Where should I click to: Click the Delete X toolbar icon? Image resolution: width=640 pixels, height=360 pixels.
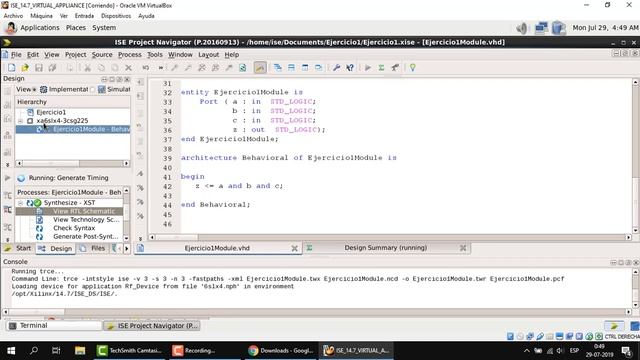point(128,68)
